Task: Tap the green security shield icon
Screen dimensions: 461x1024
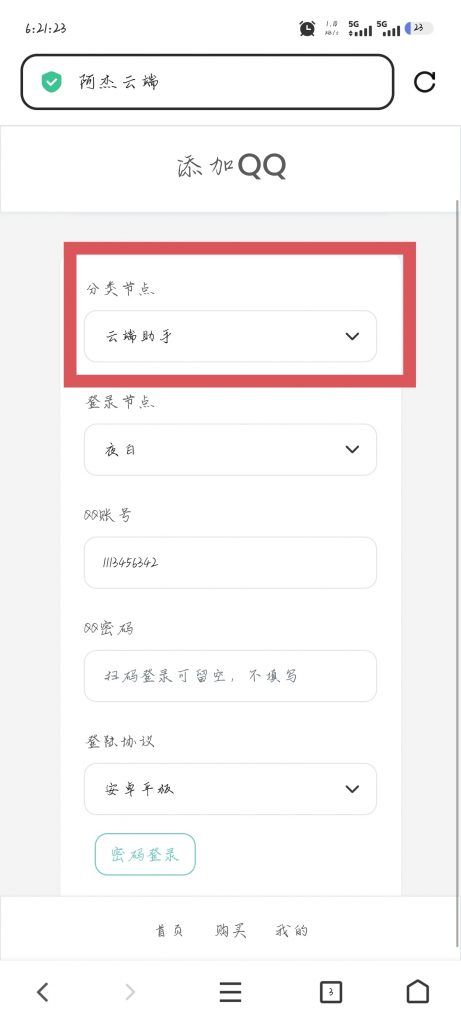Action: [x=51, y=82]
